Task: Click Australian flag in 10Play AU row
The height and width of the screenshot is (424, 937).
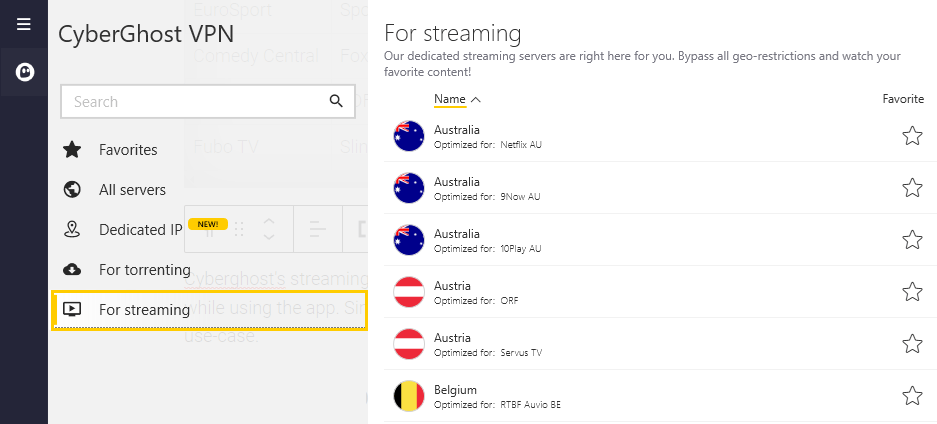Action: tap(409, 240)
